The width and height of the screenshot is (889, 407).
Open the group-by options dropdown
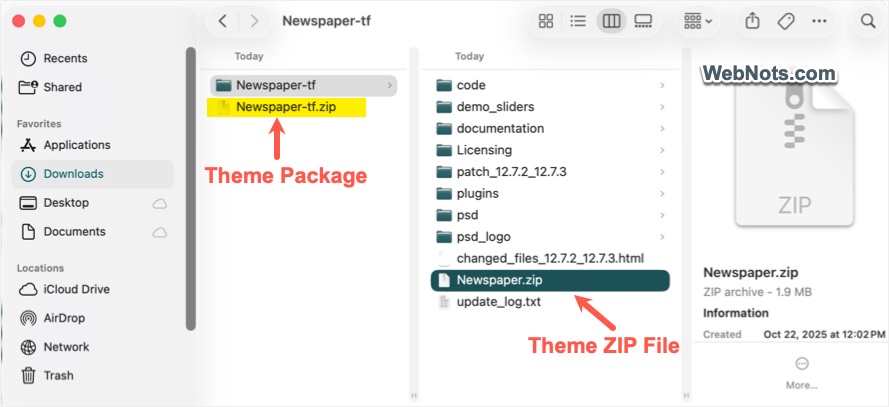698,22
